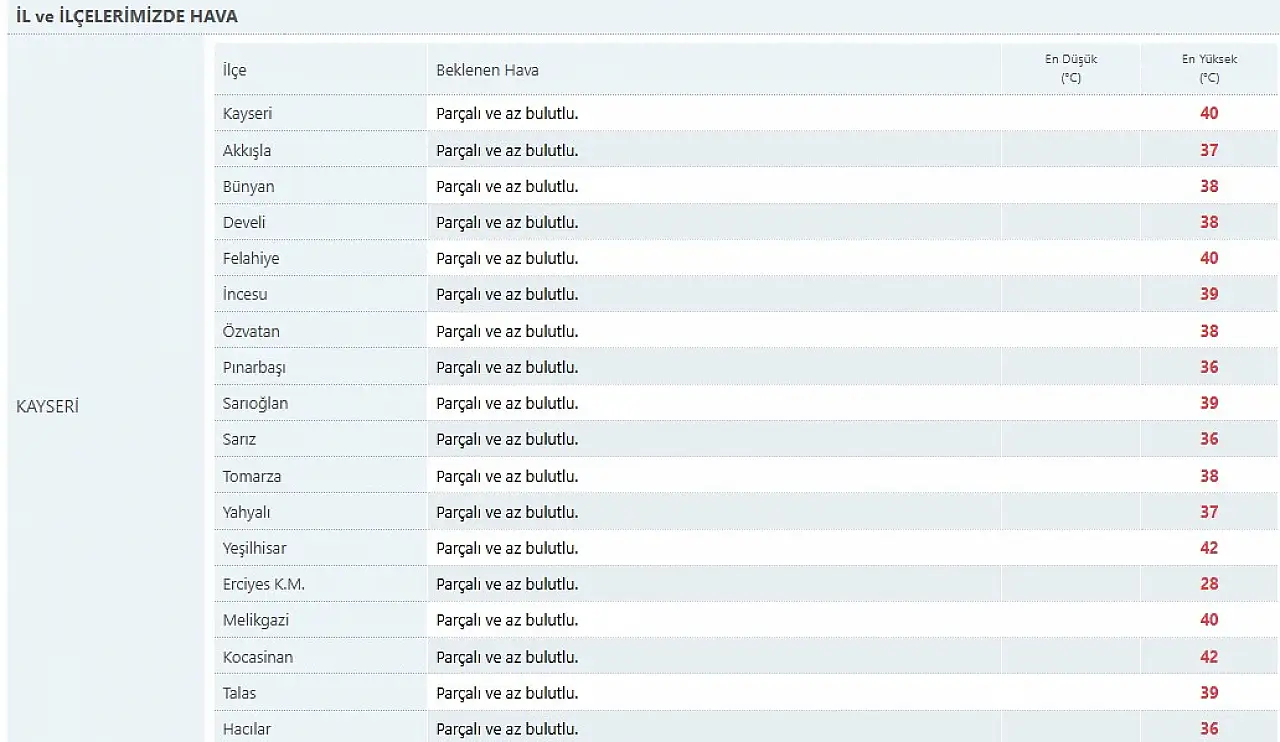Screen dimensions: 1280x742
Task: Select the KAYSERİ province label
Action: tap(47, 407)
